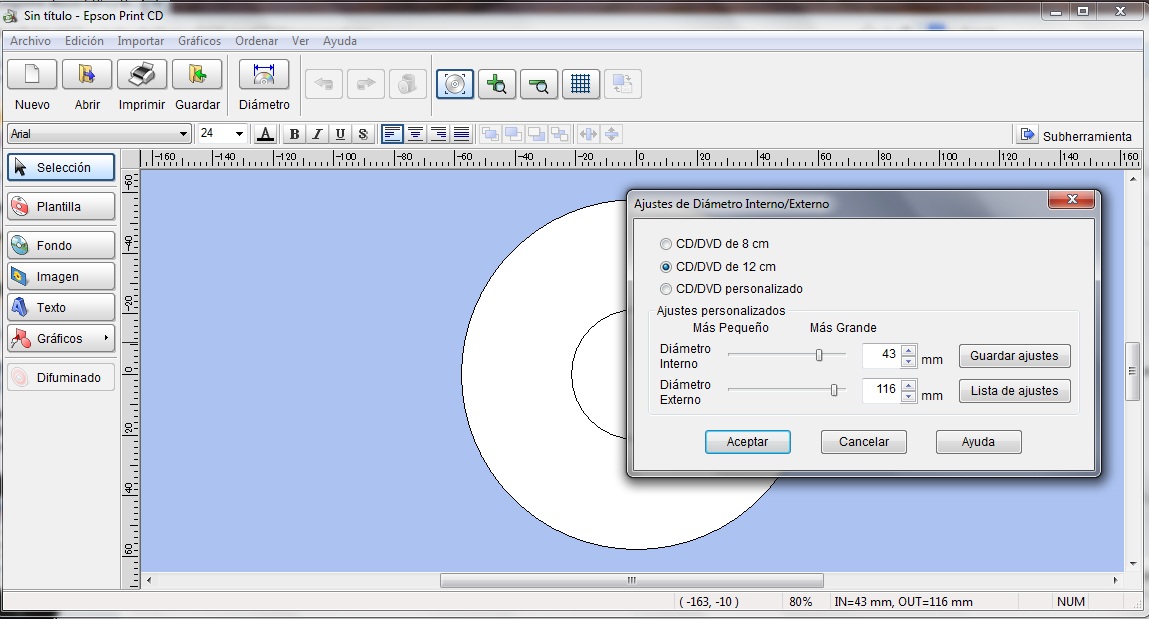Click Lista de ajustes button
The height and width of the screenshot is (619, 1149).
point(1014,391)
